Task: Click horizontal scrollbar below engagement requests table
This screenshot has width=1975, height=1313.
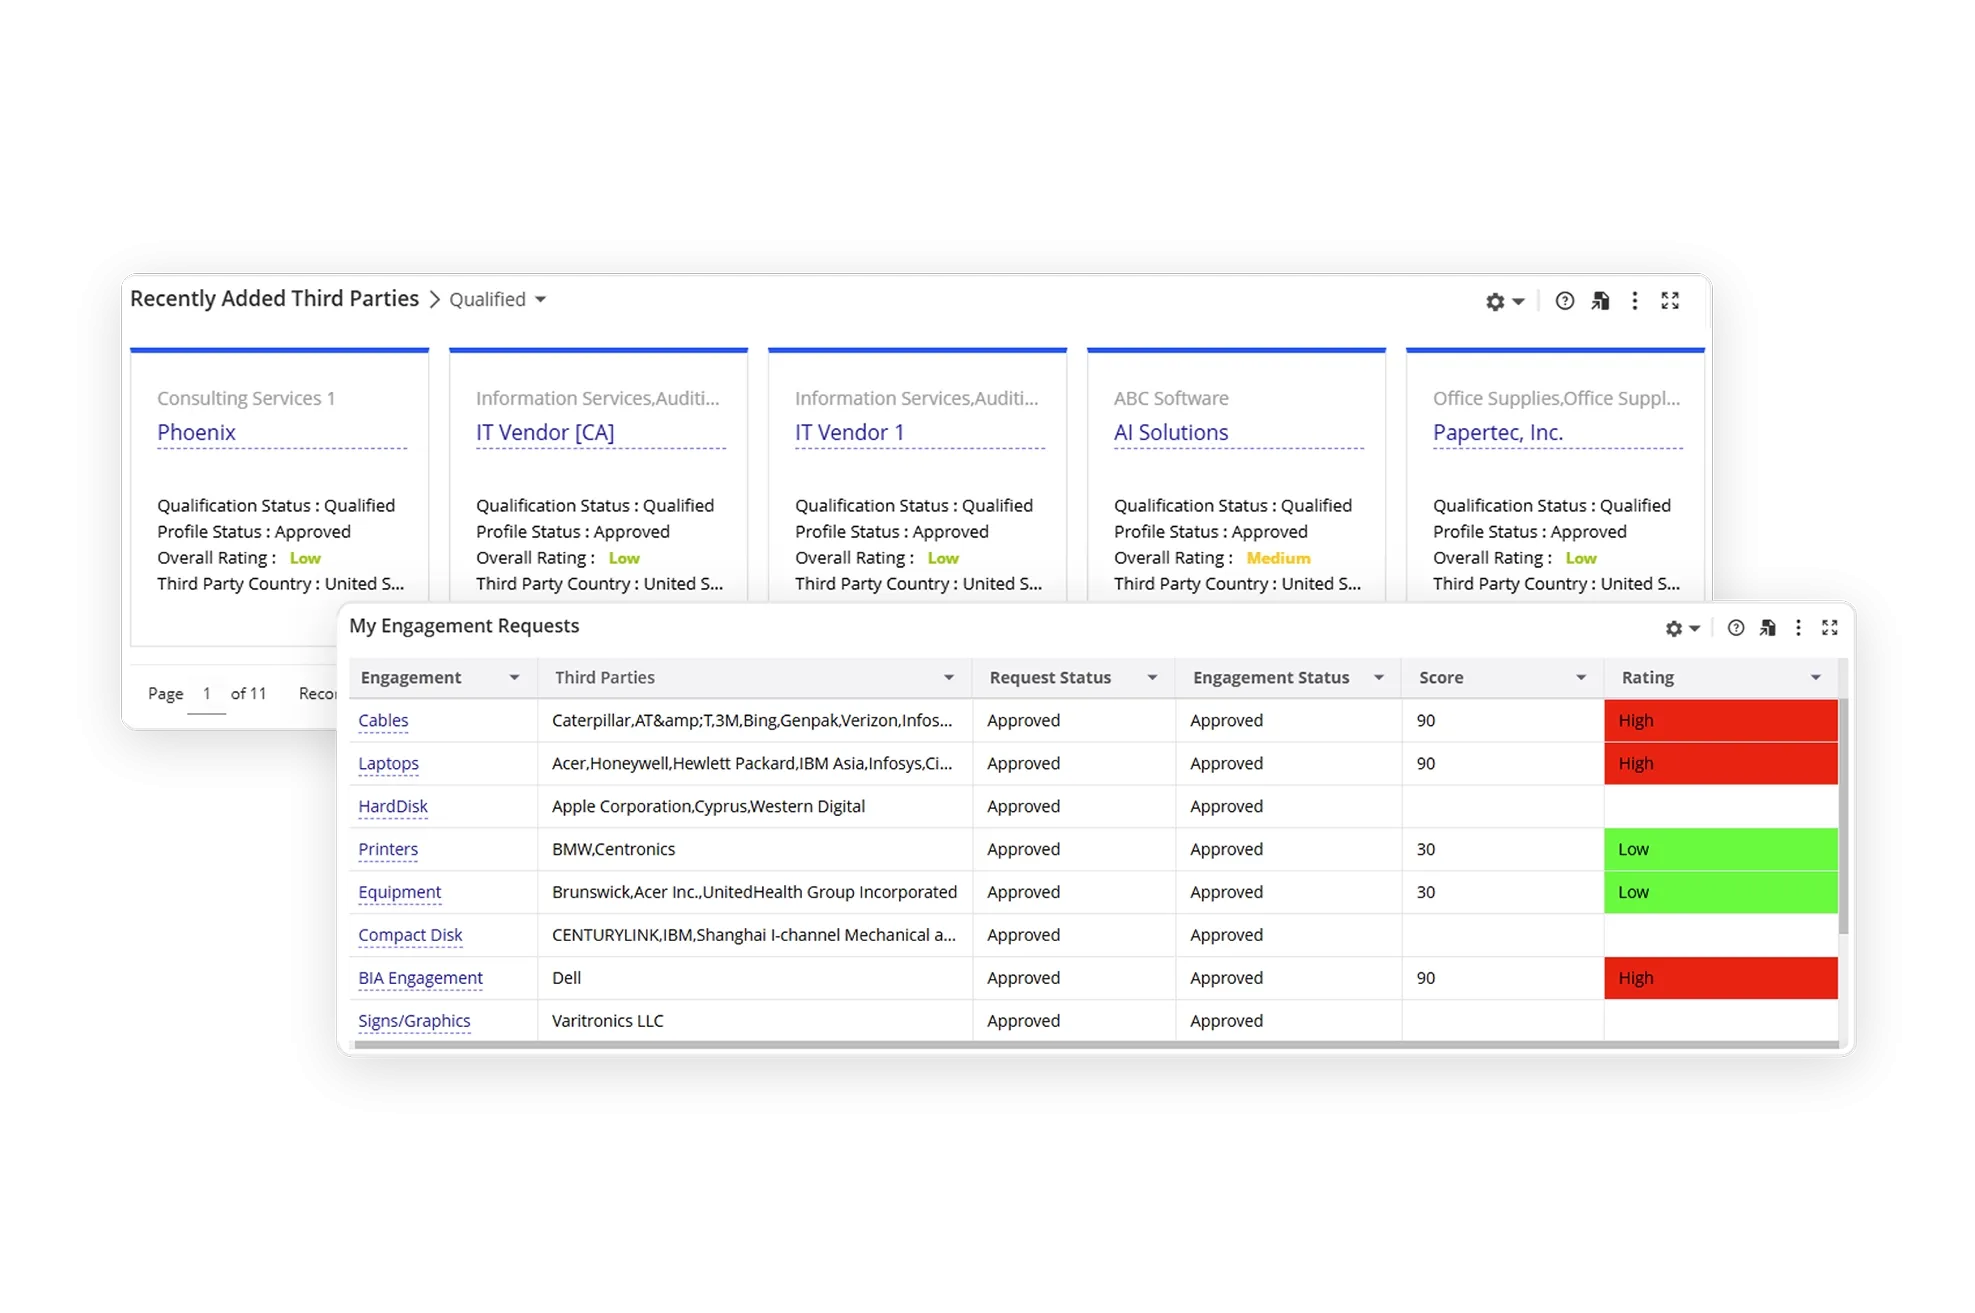Action: (x=1096, y=1045)
